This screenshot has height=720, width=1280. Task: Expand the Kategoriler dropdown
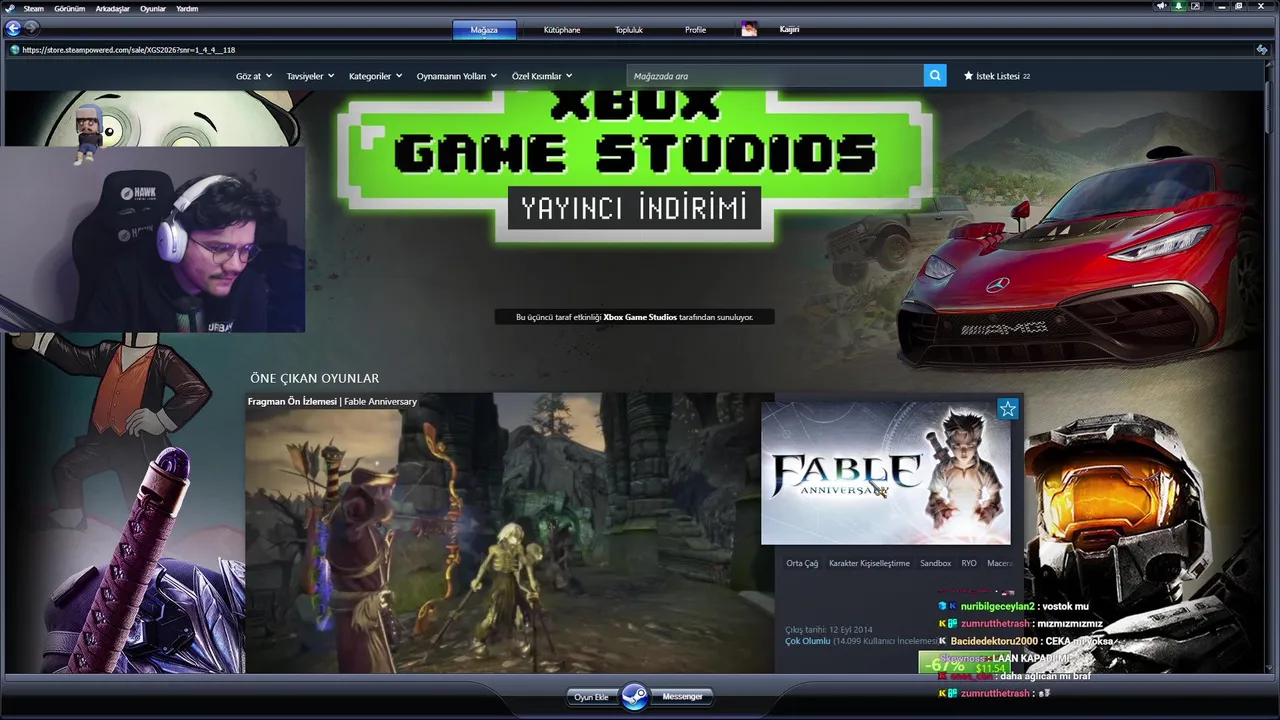point(375,76)
